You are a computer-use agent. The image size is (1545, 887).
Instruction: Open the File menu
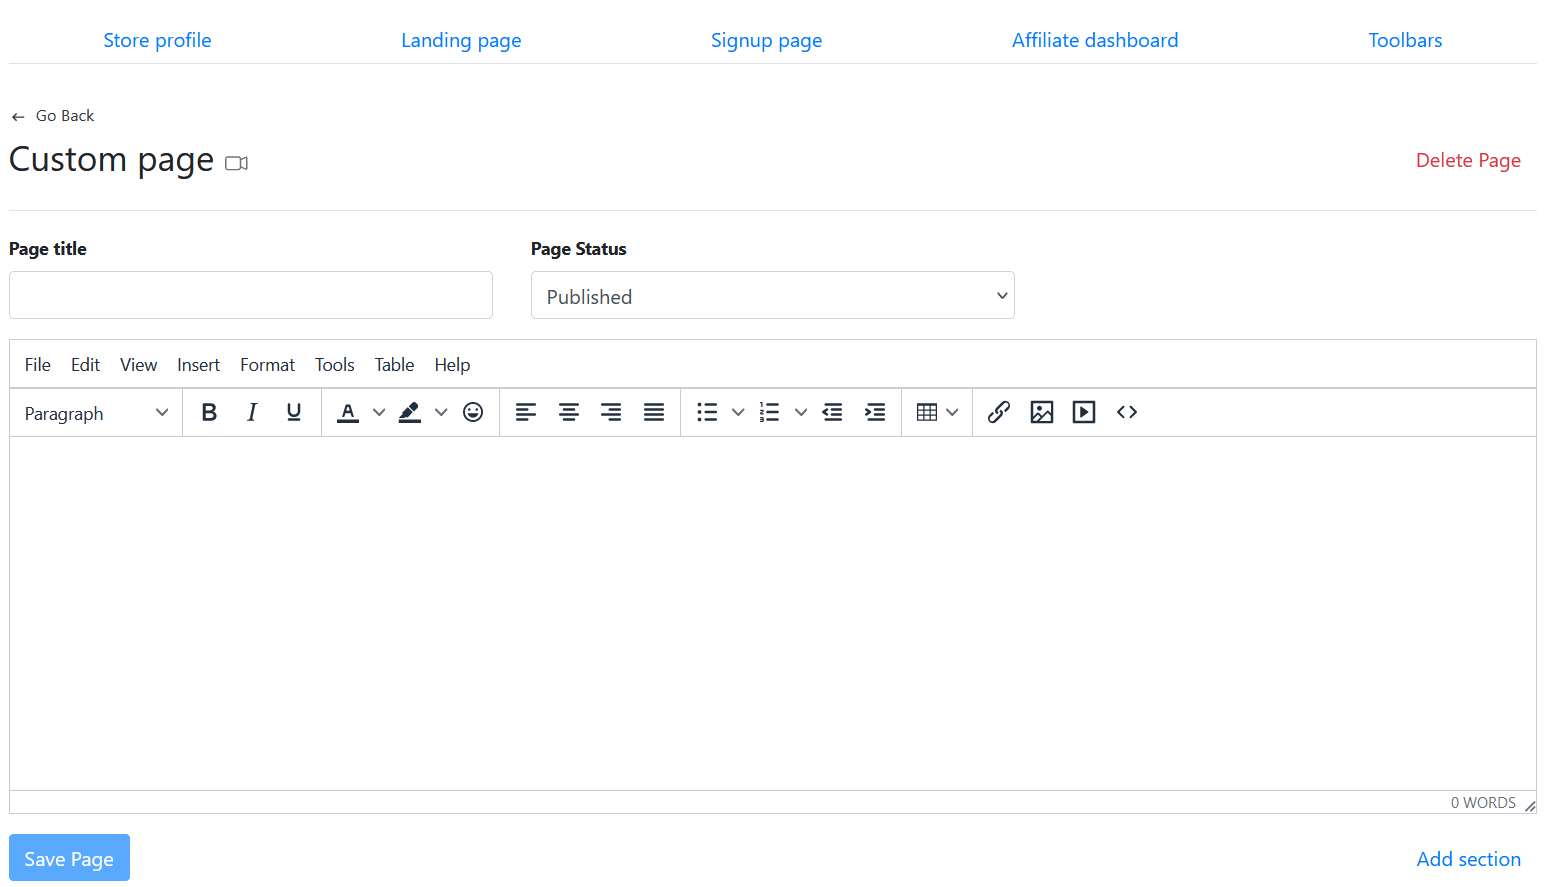point(38,365)
